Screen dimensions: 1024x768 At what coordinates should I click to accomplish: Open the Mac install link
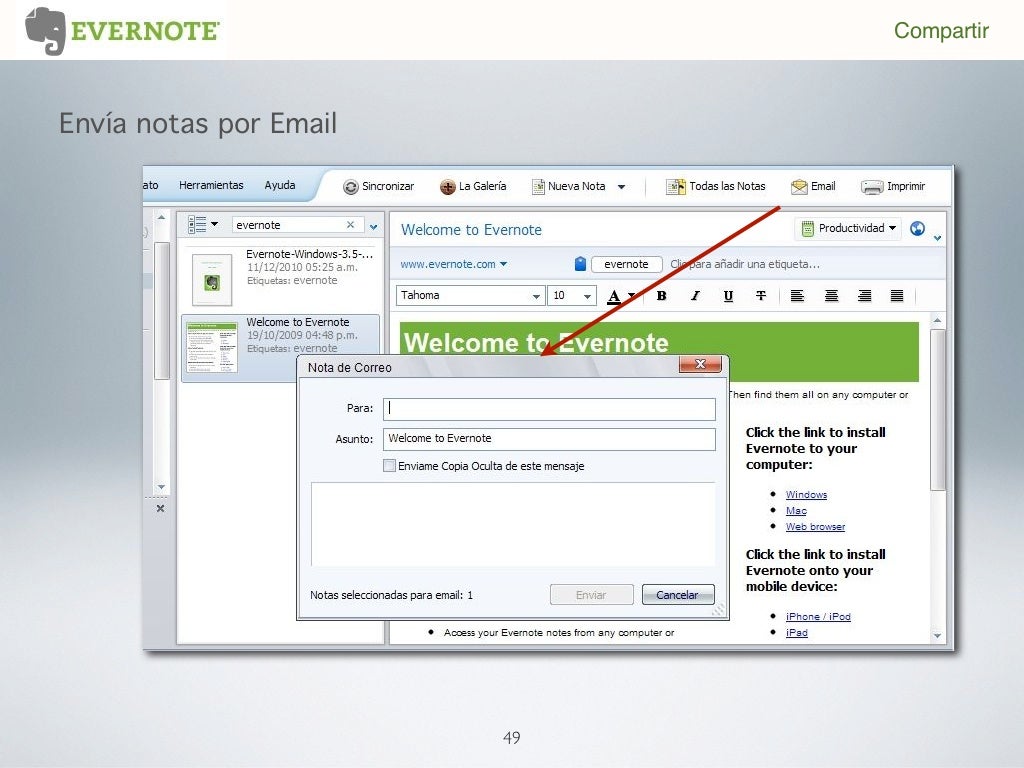pyautogui.click(x=796, y=511)
